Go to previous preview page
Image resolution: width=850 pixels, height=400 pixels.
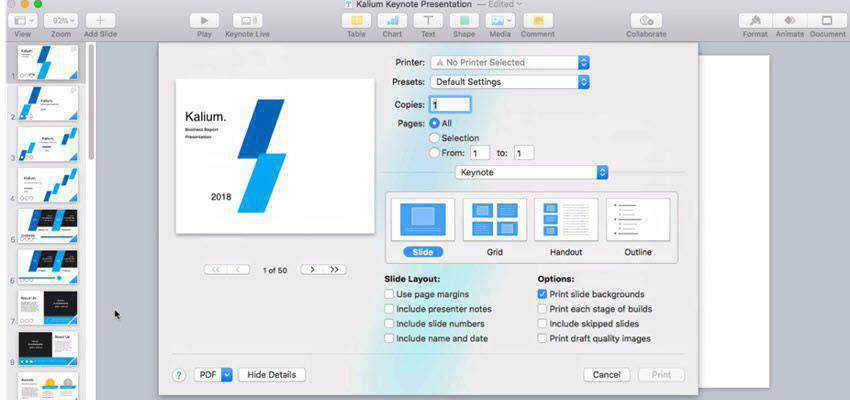tap(239, 269)
